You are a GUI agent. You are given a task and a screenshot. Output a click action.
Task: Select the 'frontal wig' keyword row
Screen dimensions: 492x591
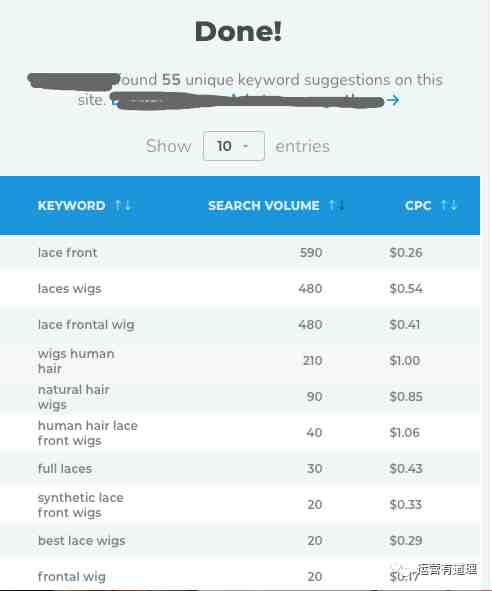point(240,576)
